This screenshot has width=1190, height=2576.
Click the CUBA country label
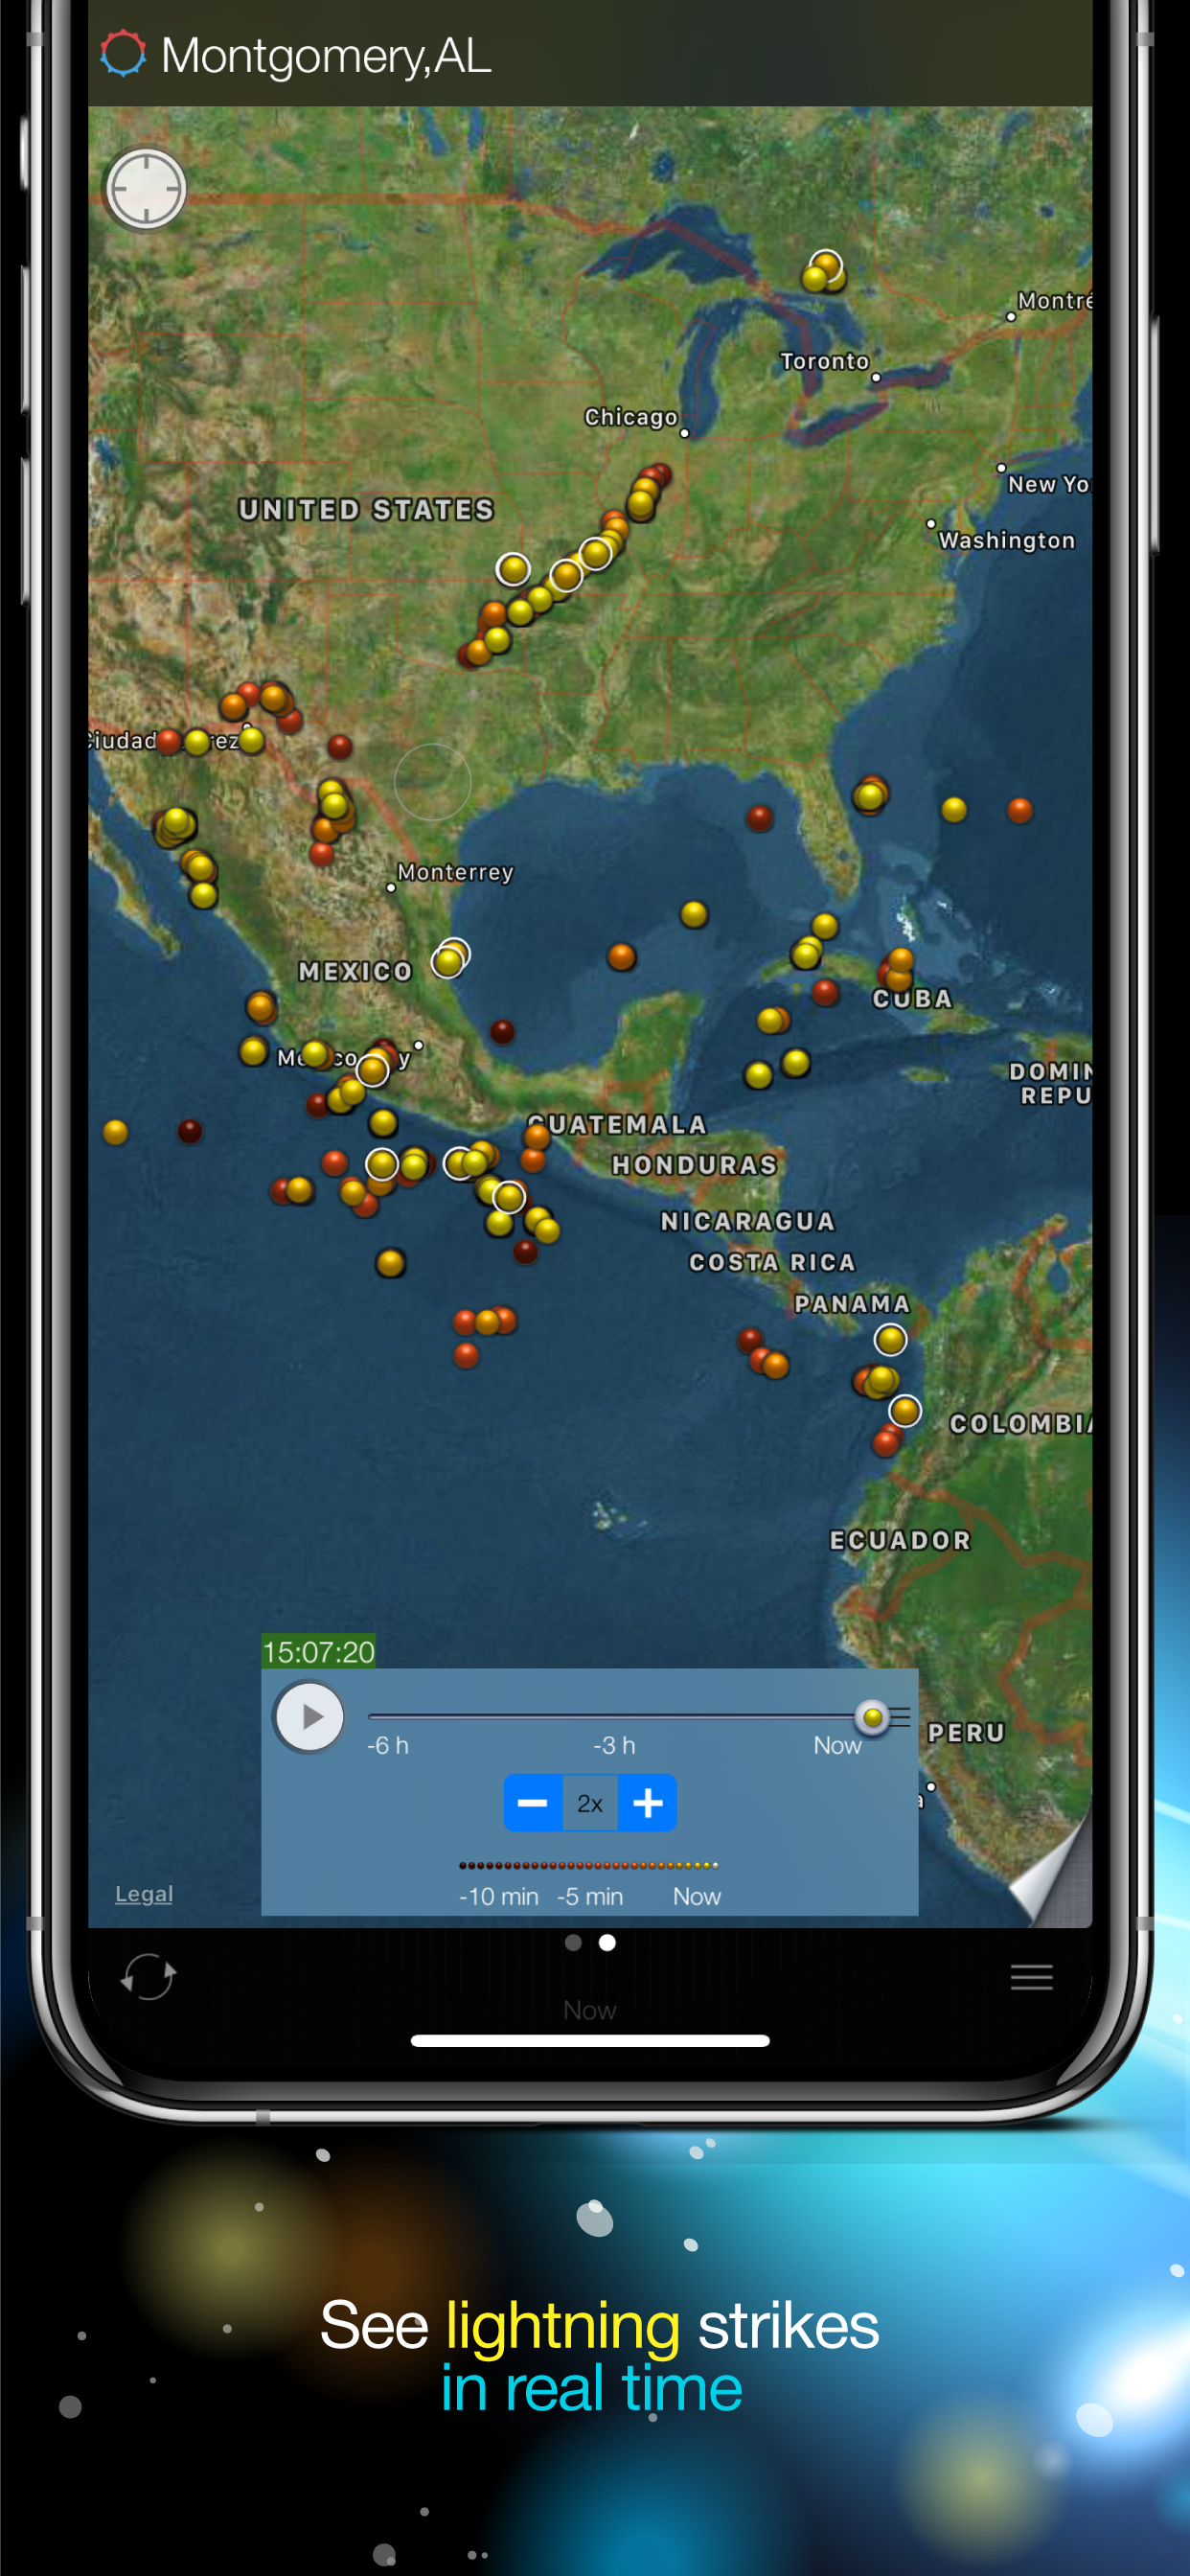click(x=912, y=999)
